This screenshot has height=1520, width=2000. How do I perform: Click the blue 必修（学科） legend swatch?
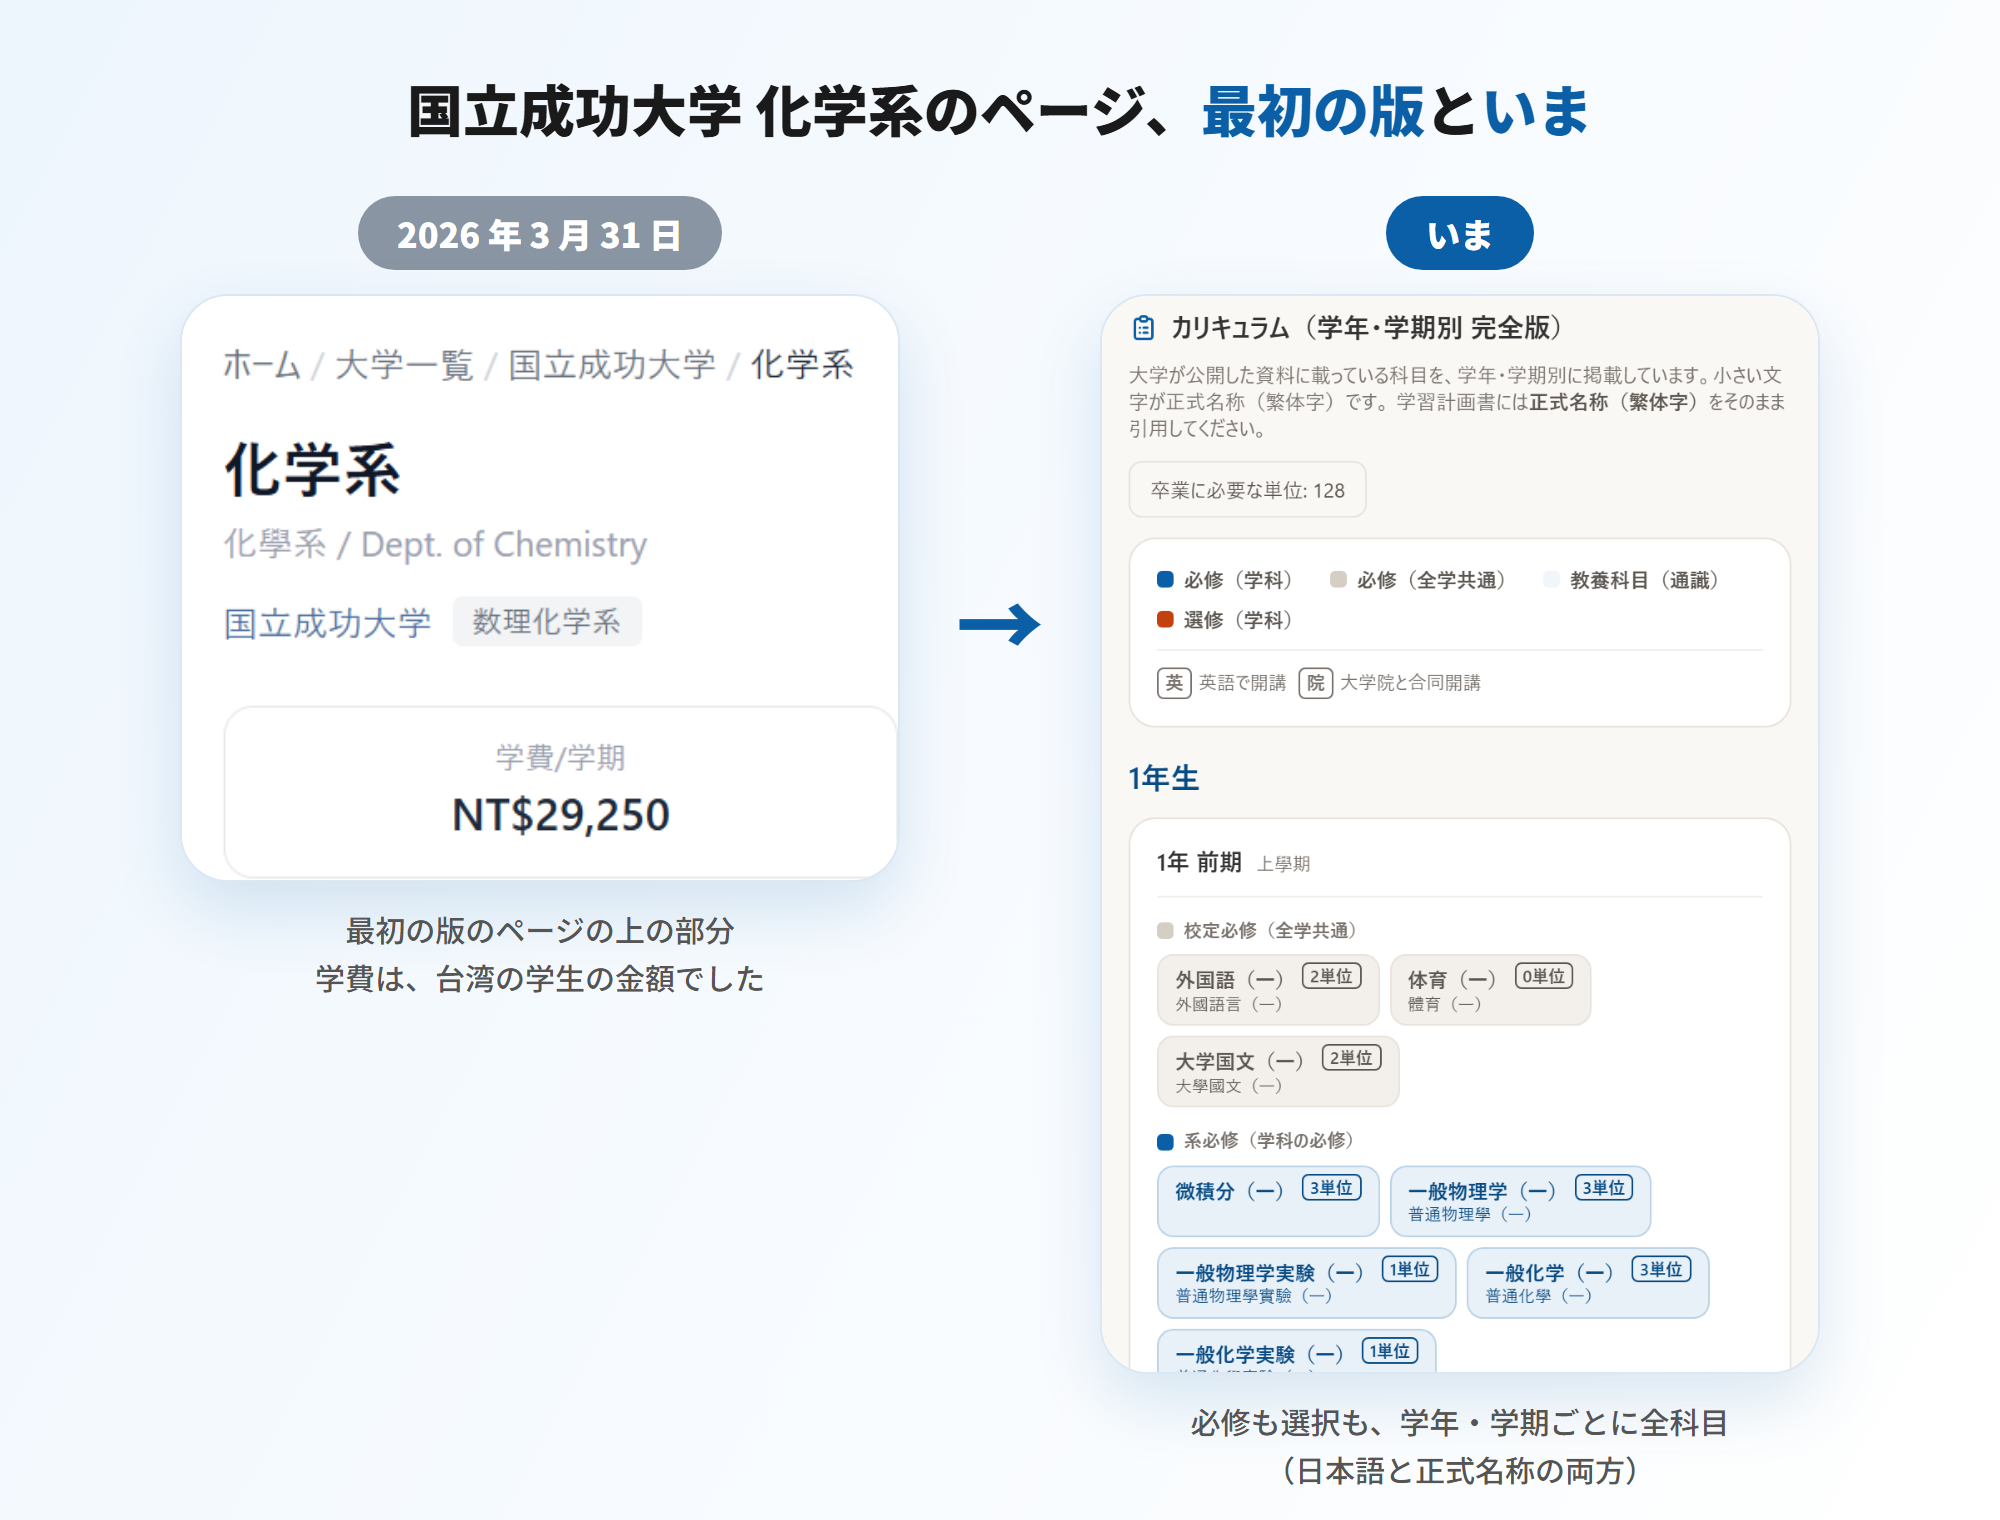tap(1165, 580)
